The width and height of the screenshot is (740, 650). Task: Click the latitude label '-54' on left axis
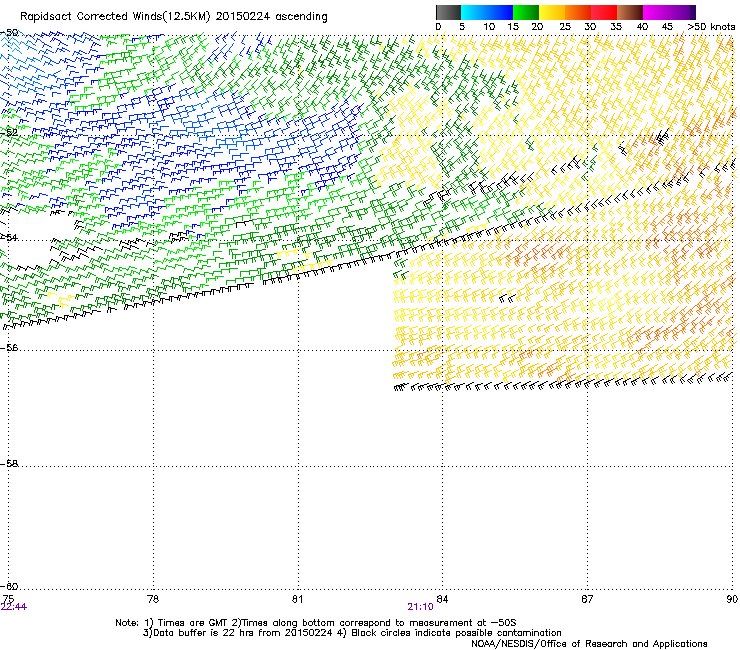[x=9, y=237]
